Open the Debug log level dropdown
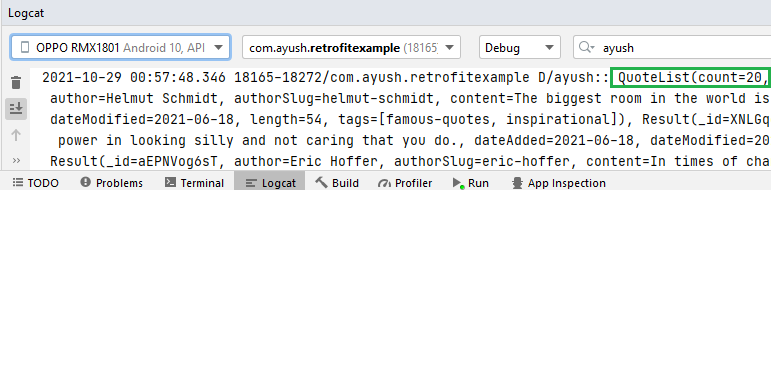The image size is (771, 376). (x=520, y=48)
